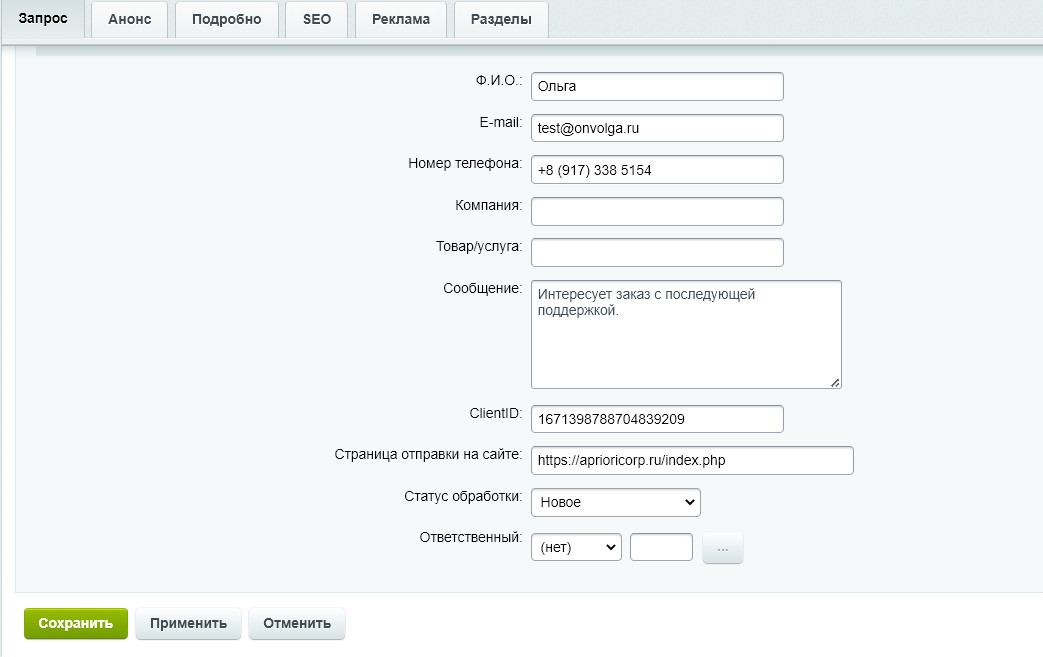Open the Разделы tab
The height and width of the screenshot is (657, 1043).
pyautogui.click(x=502, y=19)
